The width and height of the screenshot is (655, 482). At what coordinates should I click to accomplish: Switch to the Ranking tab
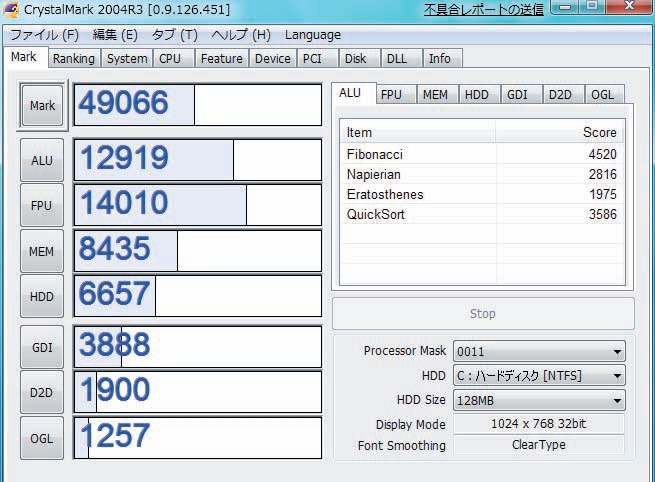(x=74, y=58)
